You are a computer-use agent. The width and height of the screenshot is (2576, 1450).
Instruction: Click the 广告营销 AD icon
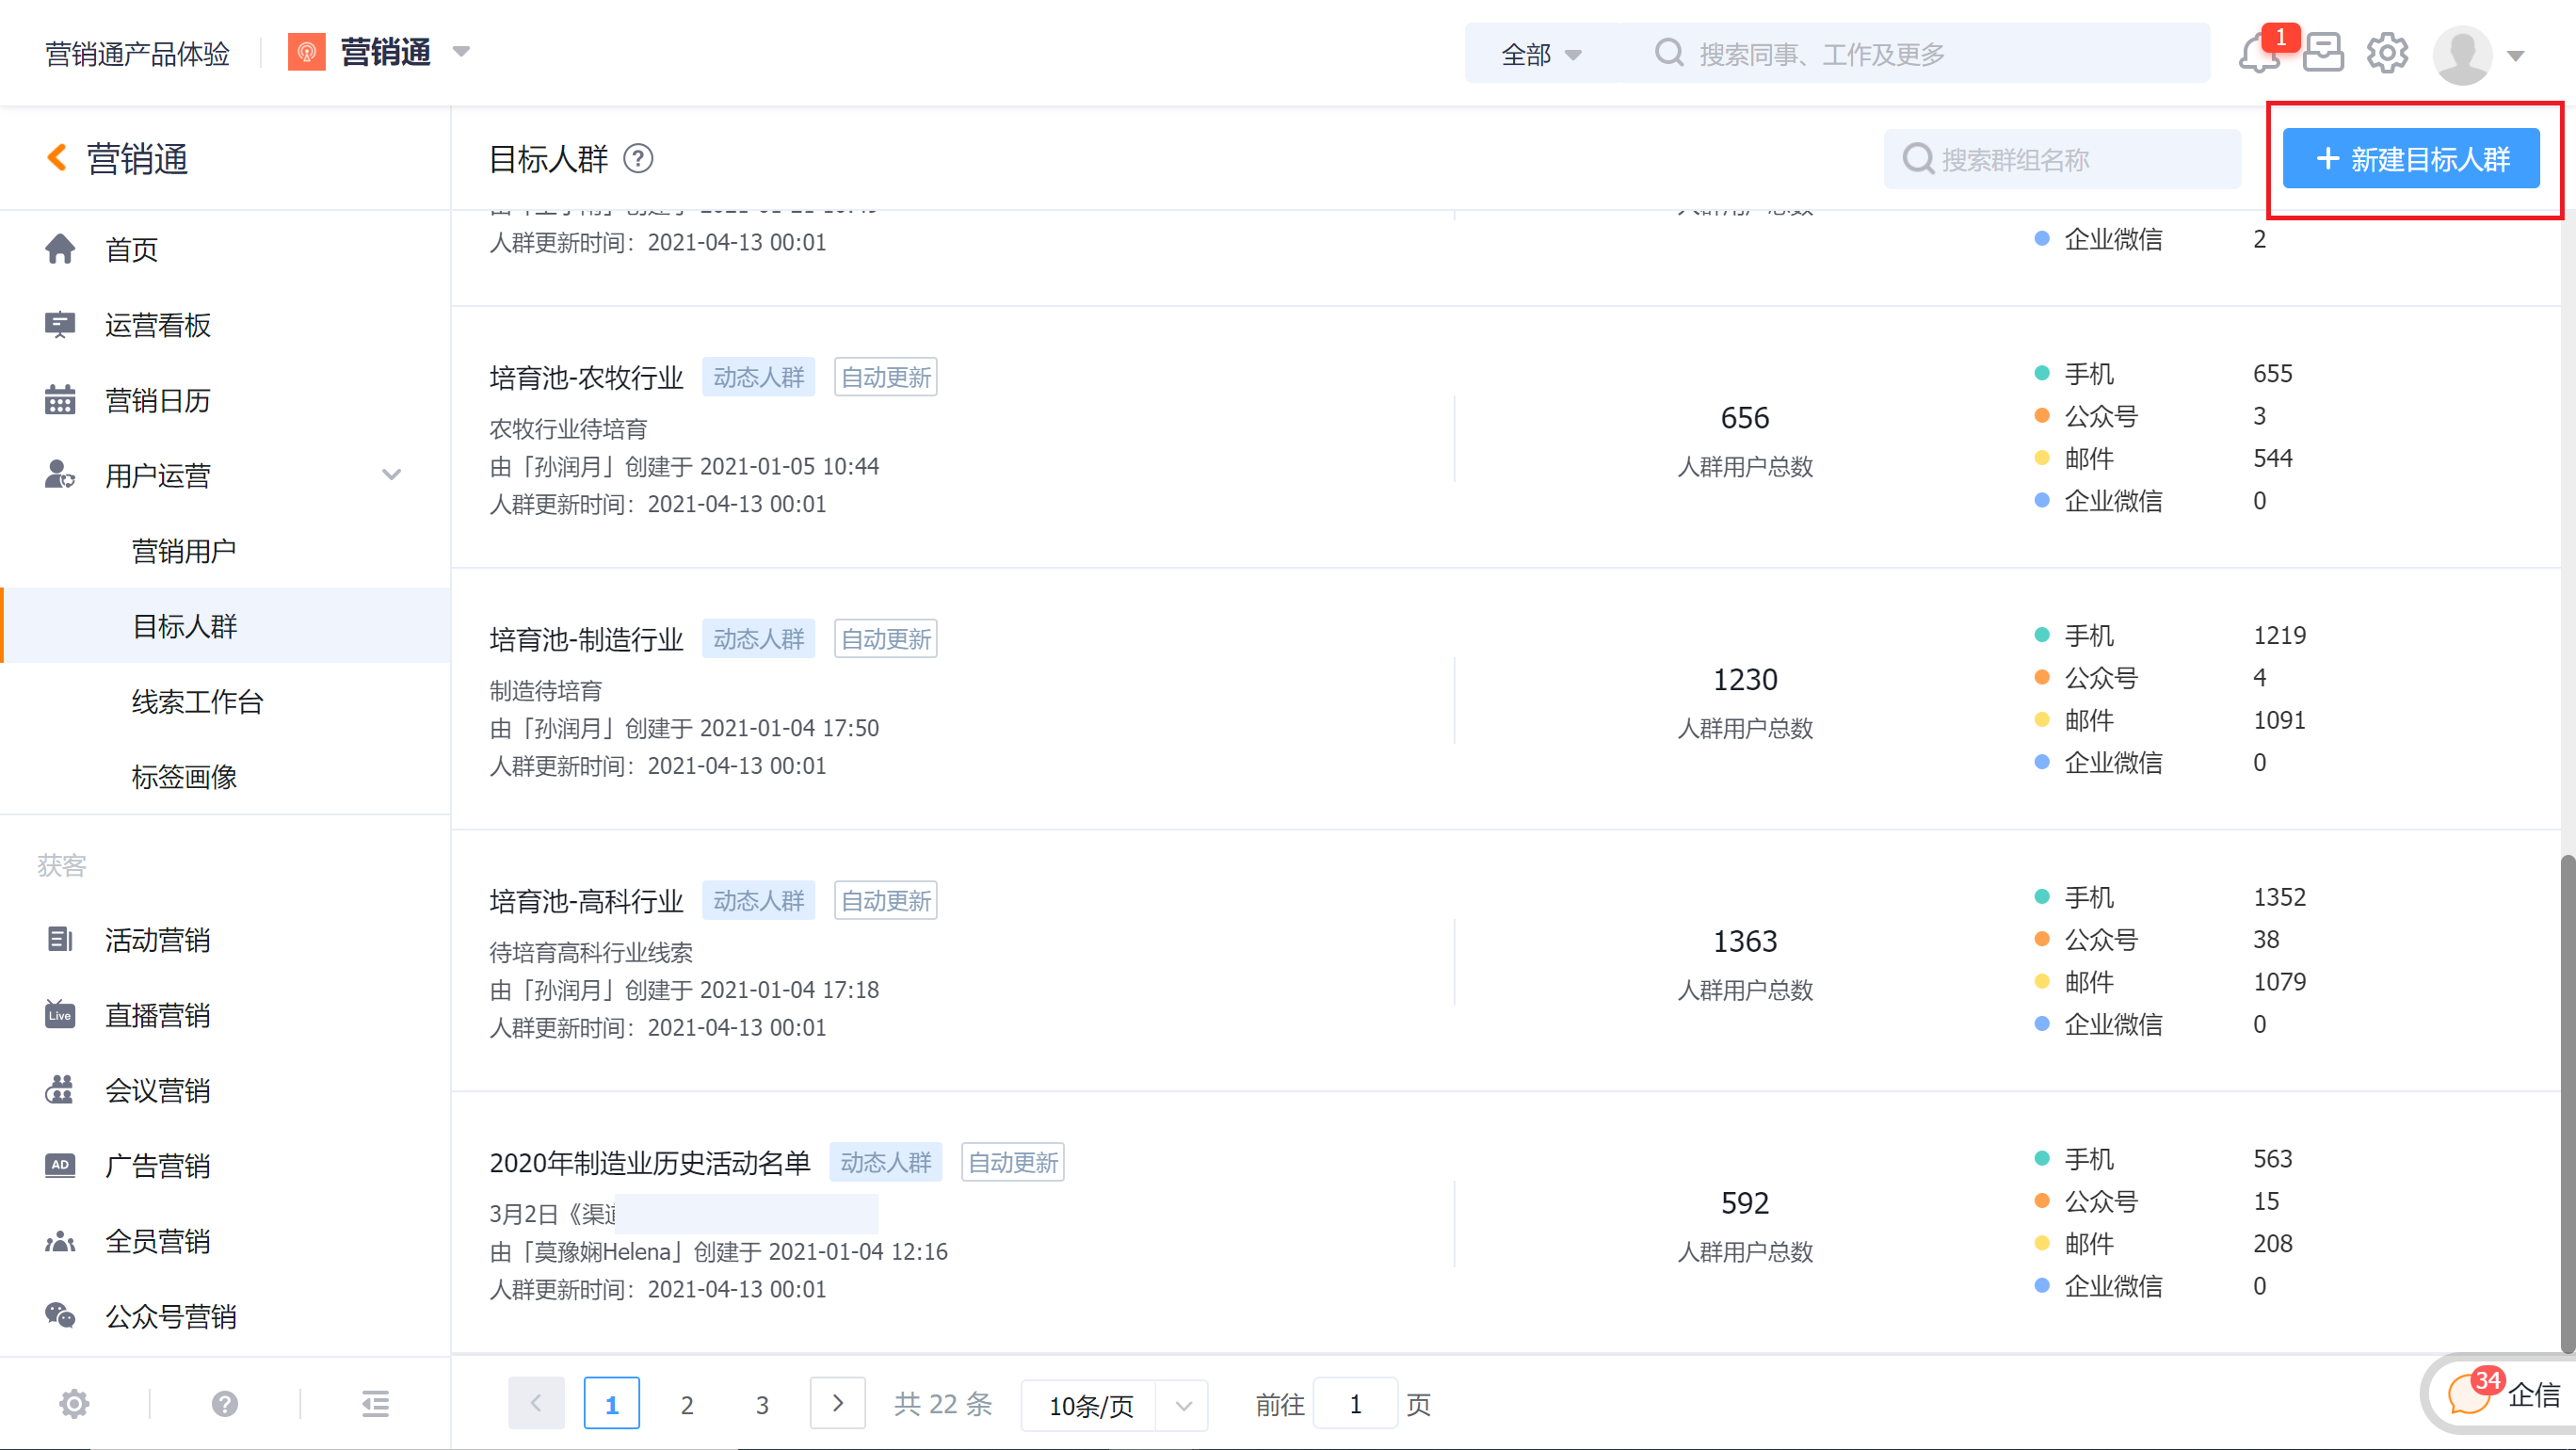60,1165
